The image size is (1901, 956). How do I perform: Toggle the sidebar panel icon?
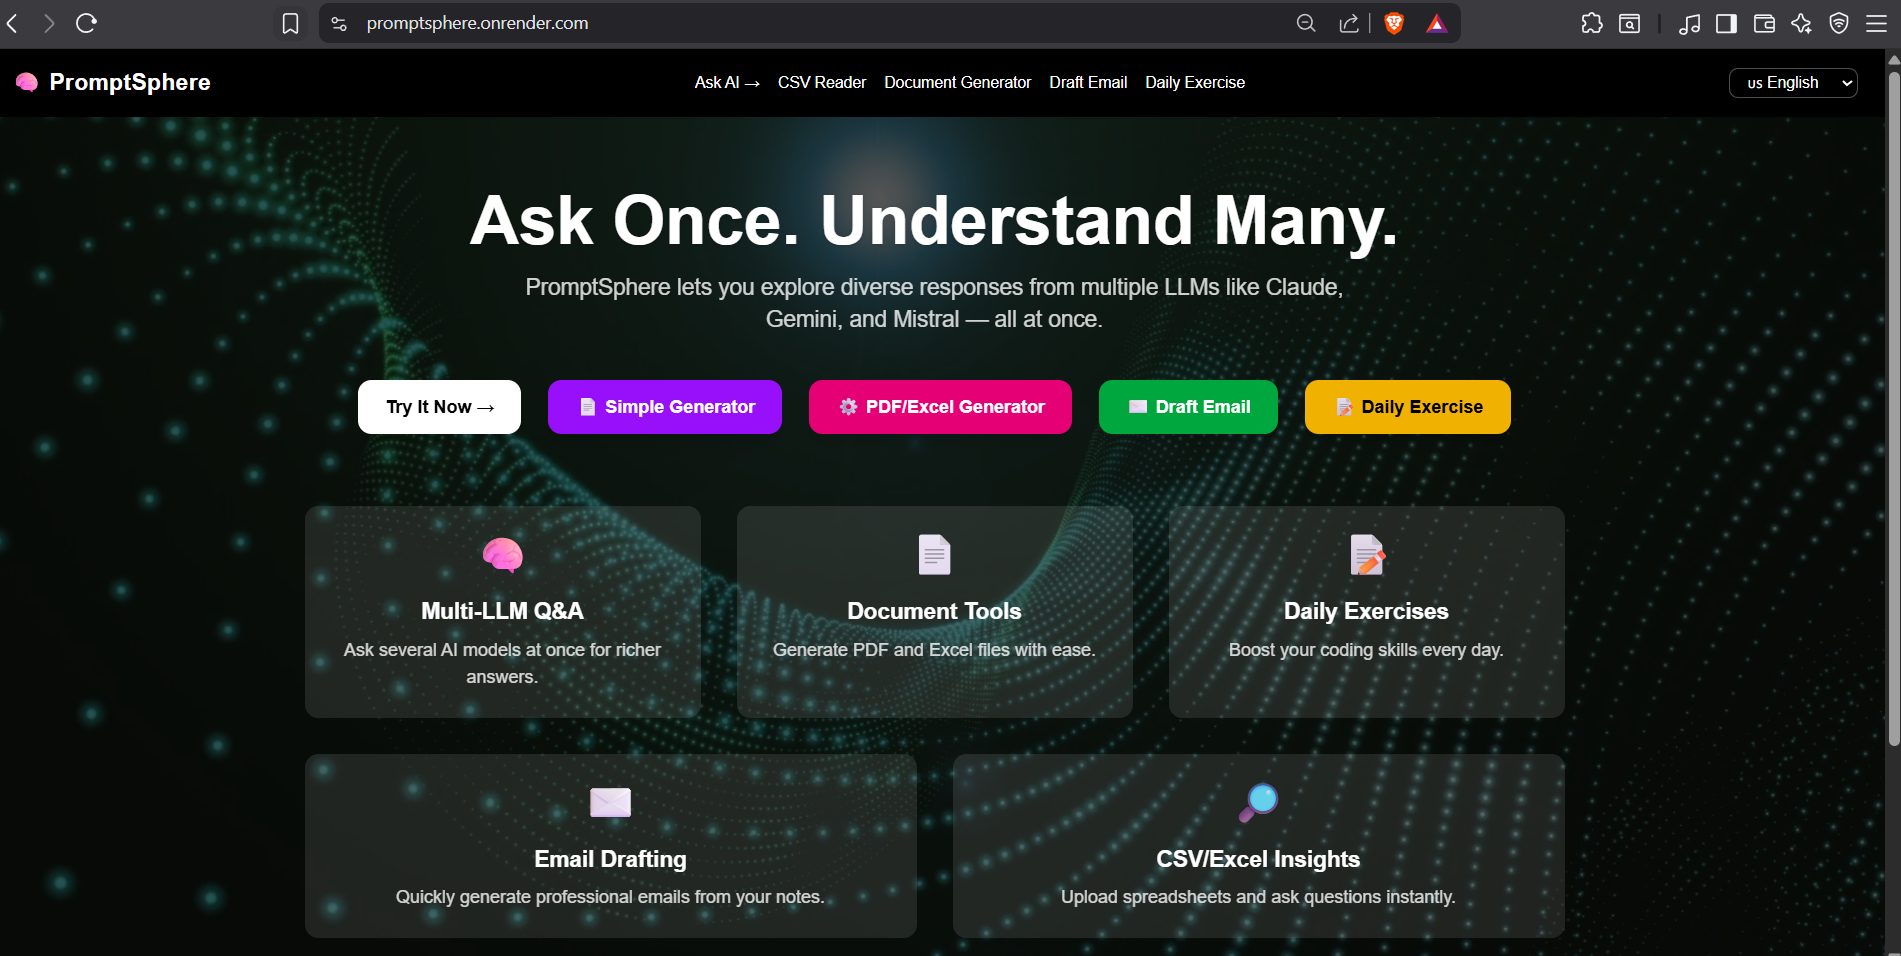[x=1726, y=23]
